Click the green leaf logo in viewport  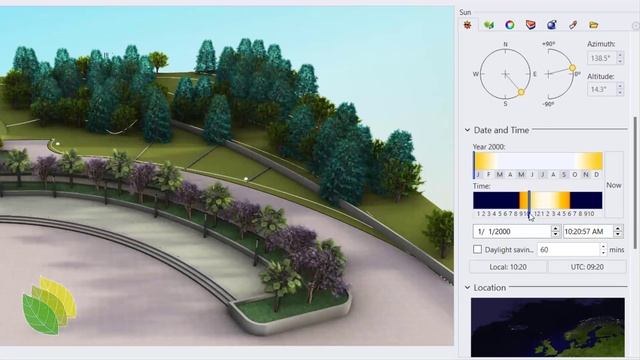tap(49, 305)
